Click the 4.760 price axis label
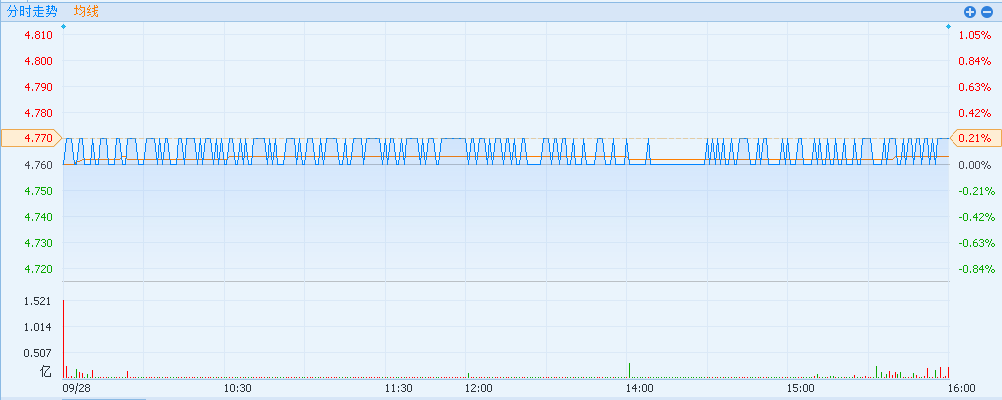 tap(38, 165)
